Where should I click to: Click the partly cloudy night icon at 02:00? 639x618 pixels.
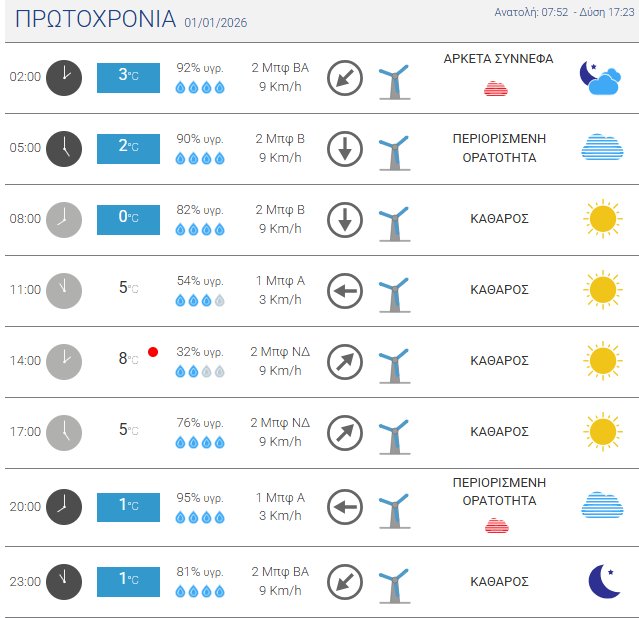pyautogui.click(x=601, y=77)
